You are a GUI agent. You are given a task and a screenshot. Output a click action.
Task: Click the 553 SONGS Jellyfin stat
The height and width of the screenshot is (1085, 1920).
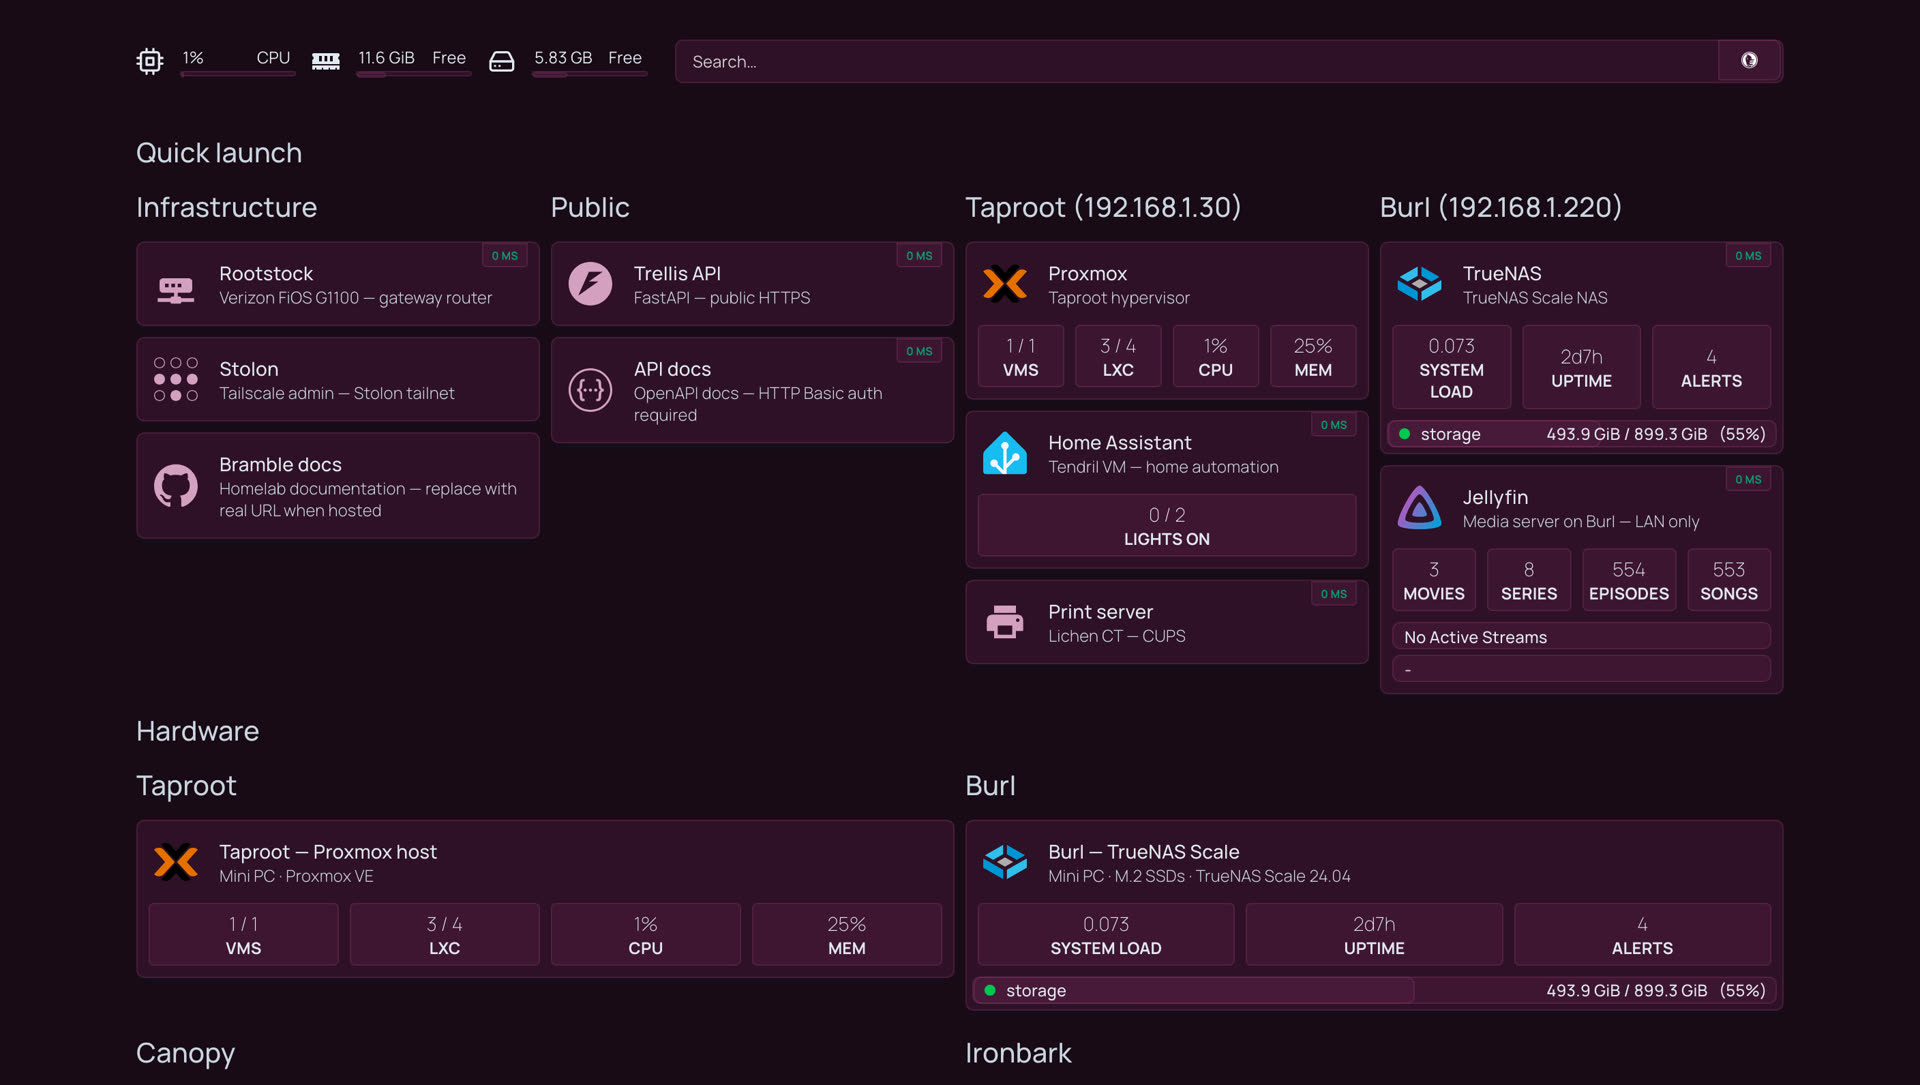pos(1729,581)
